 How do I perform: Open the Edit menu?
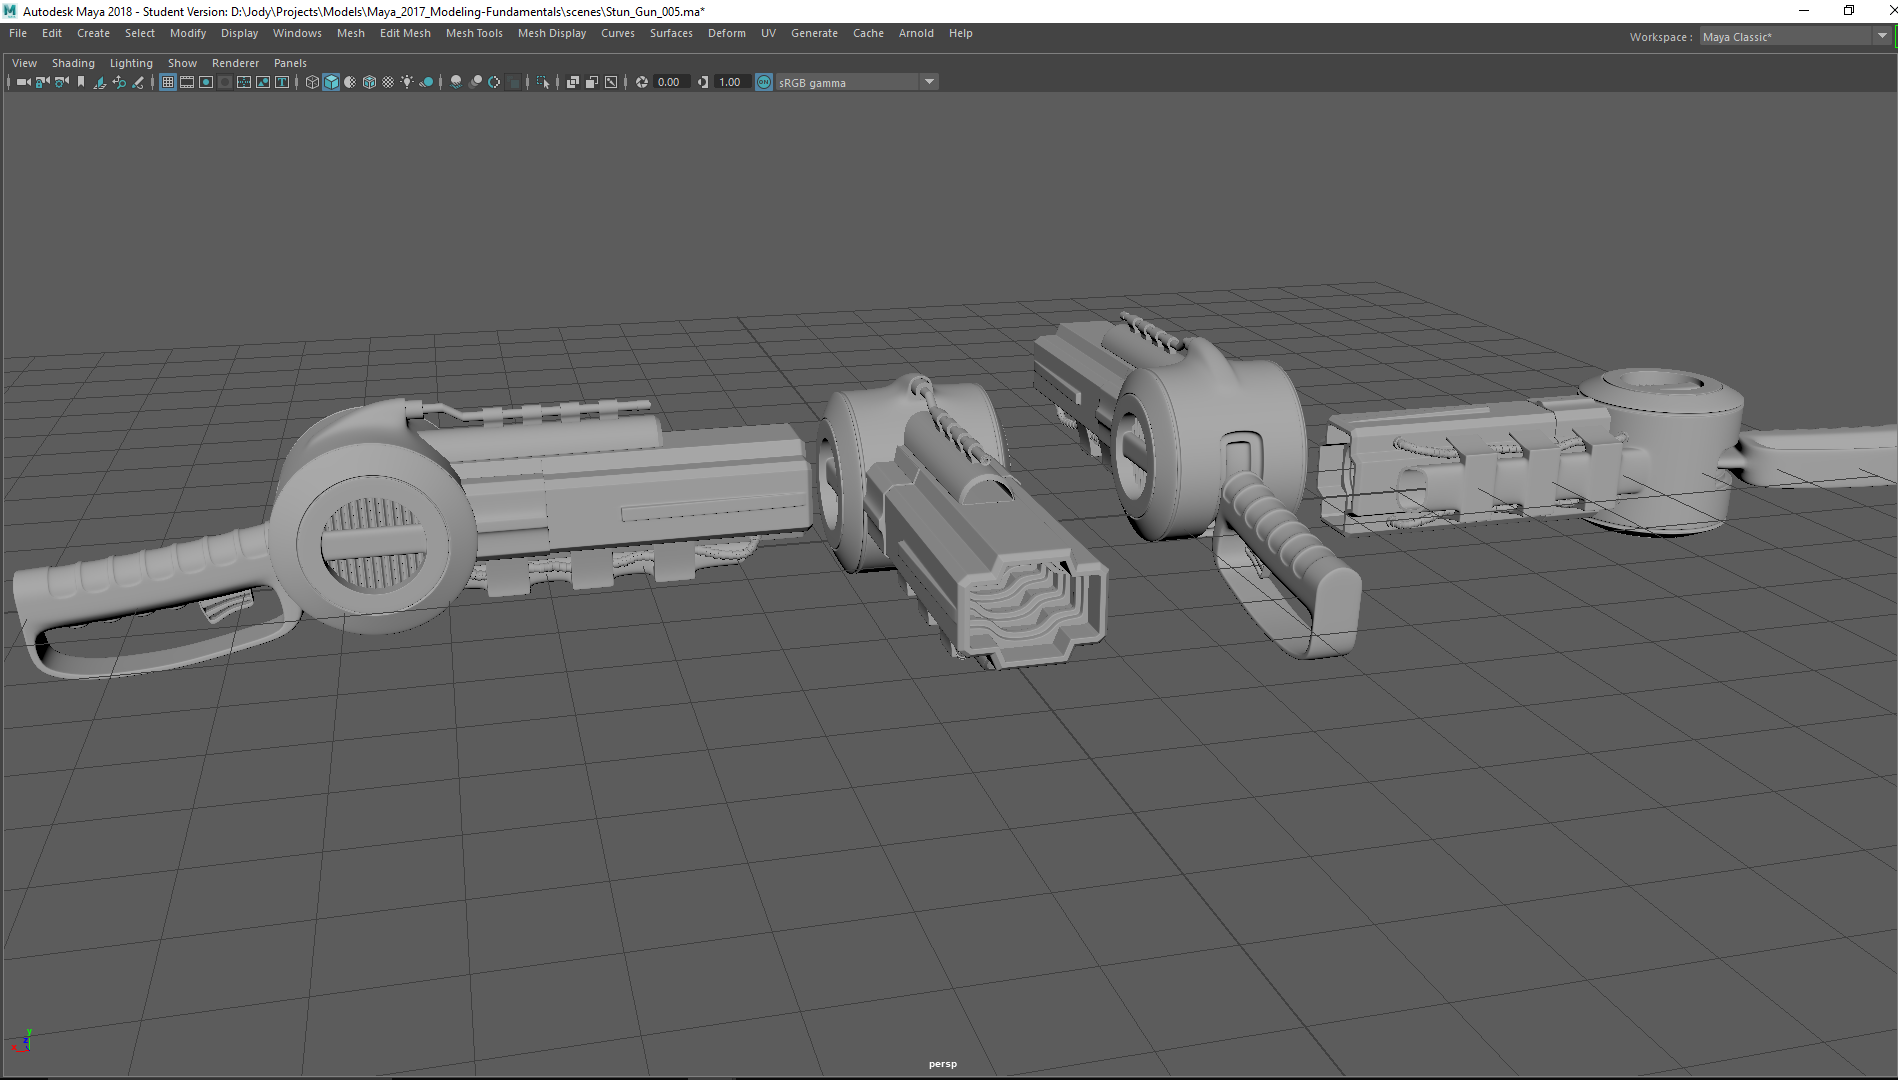pos(52,33)
